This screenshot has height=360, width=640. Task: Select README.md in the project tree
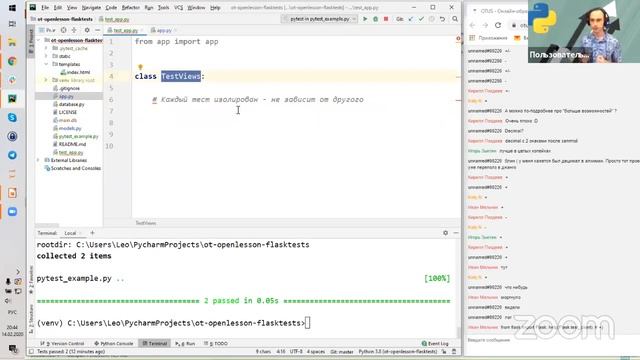click(x=69, y=144)
